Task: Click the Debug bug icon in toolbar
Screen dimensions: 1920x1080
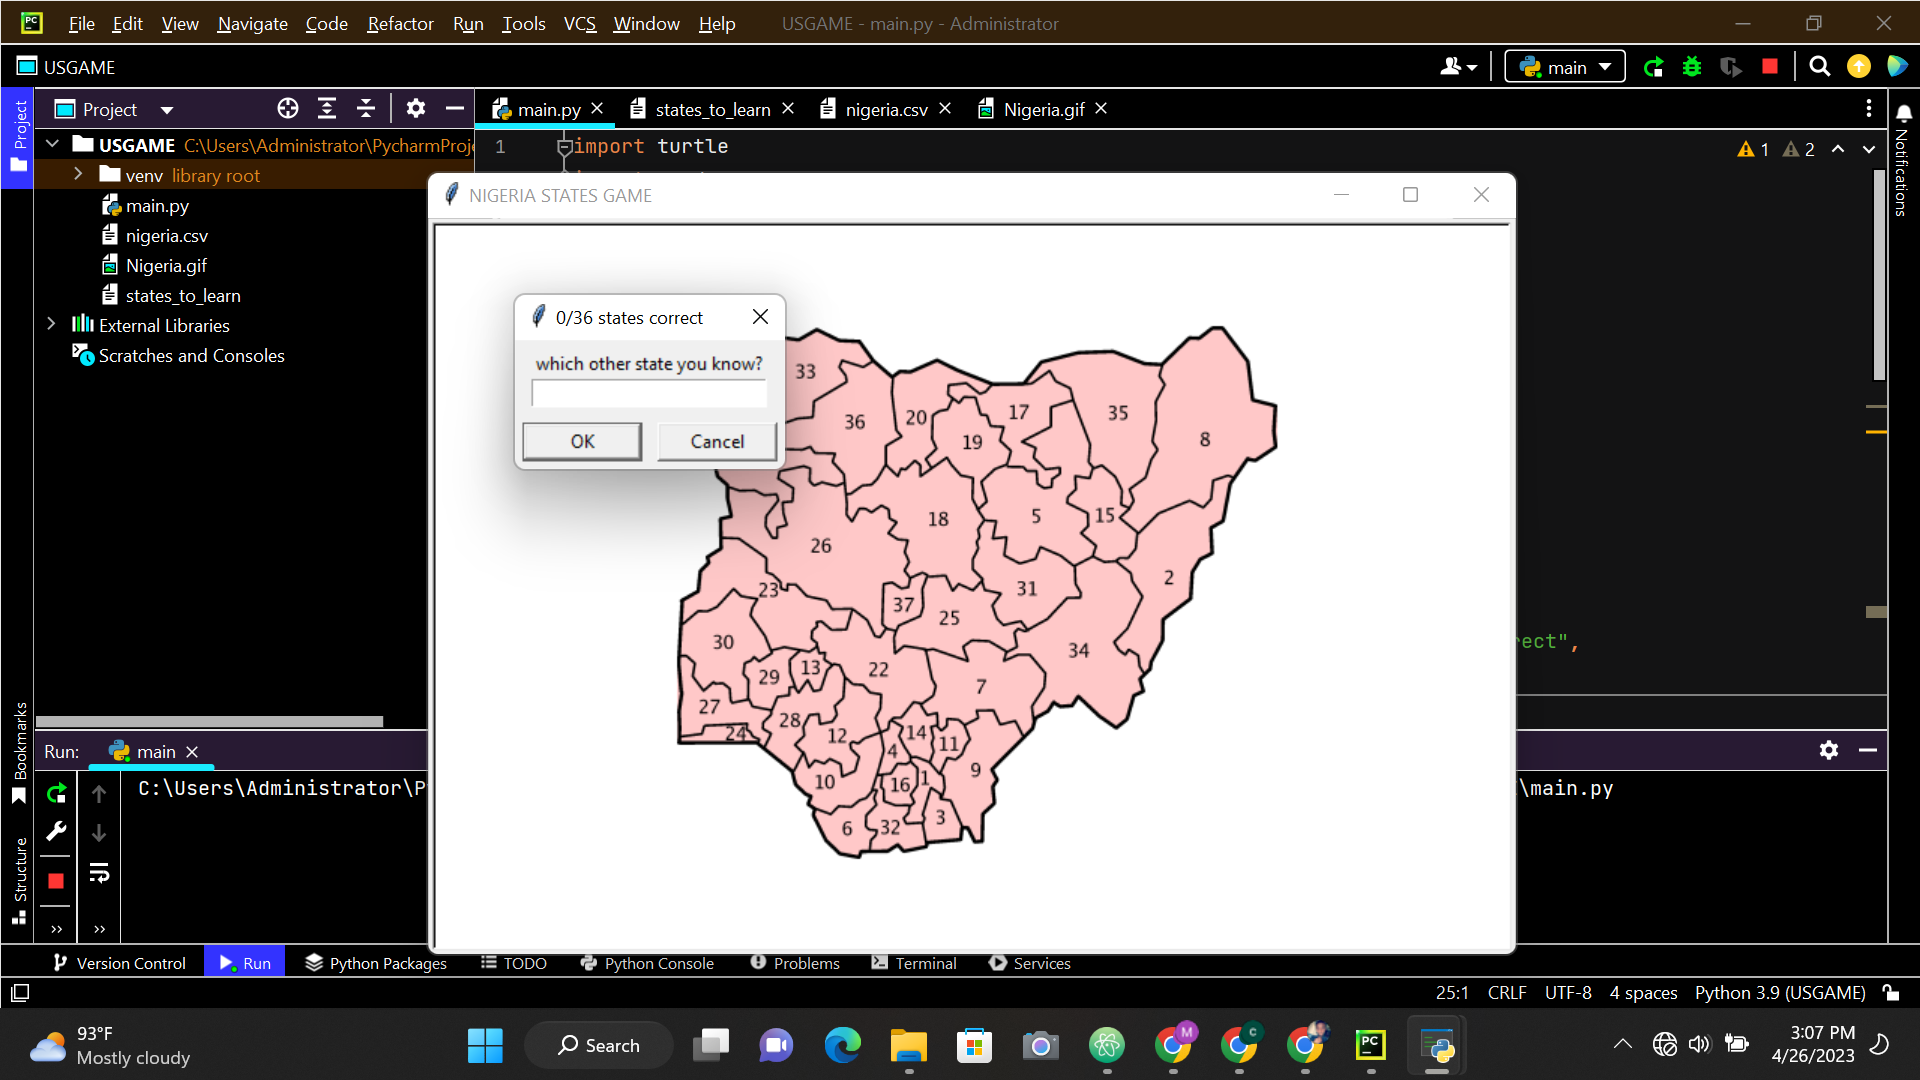Action: click(1692, 67)
